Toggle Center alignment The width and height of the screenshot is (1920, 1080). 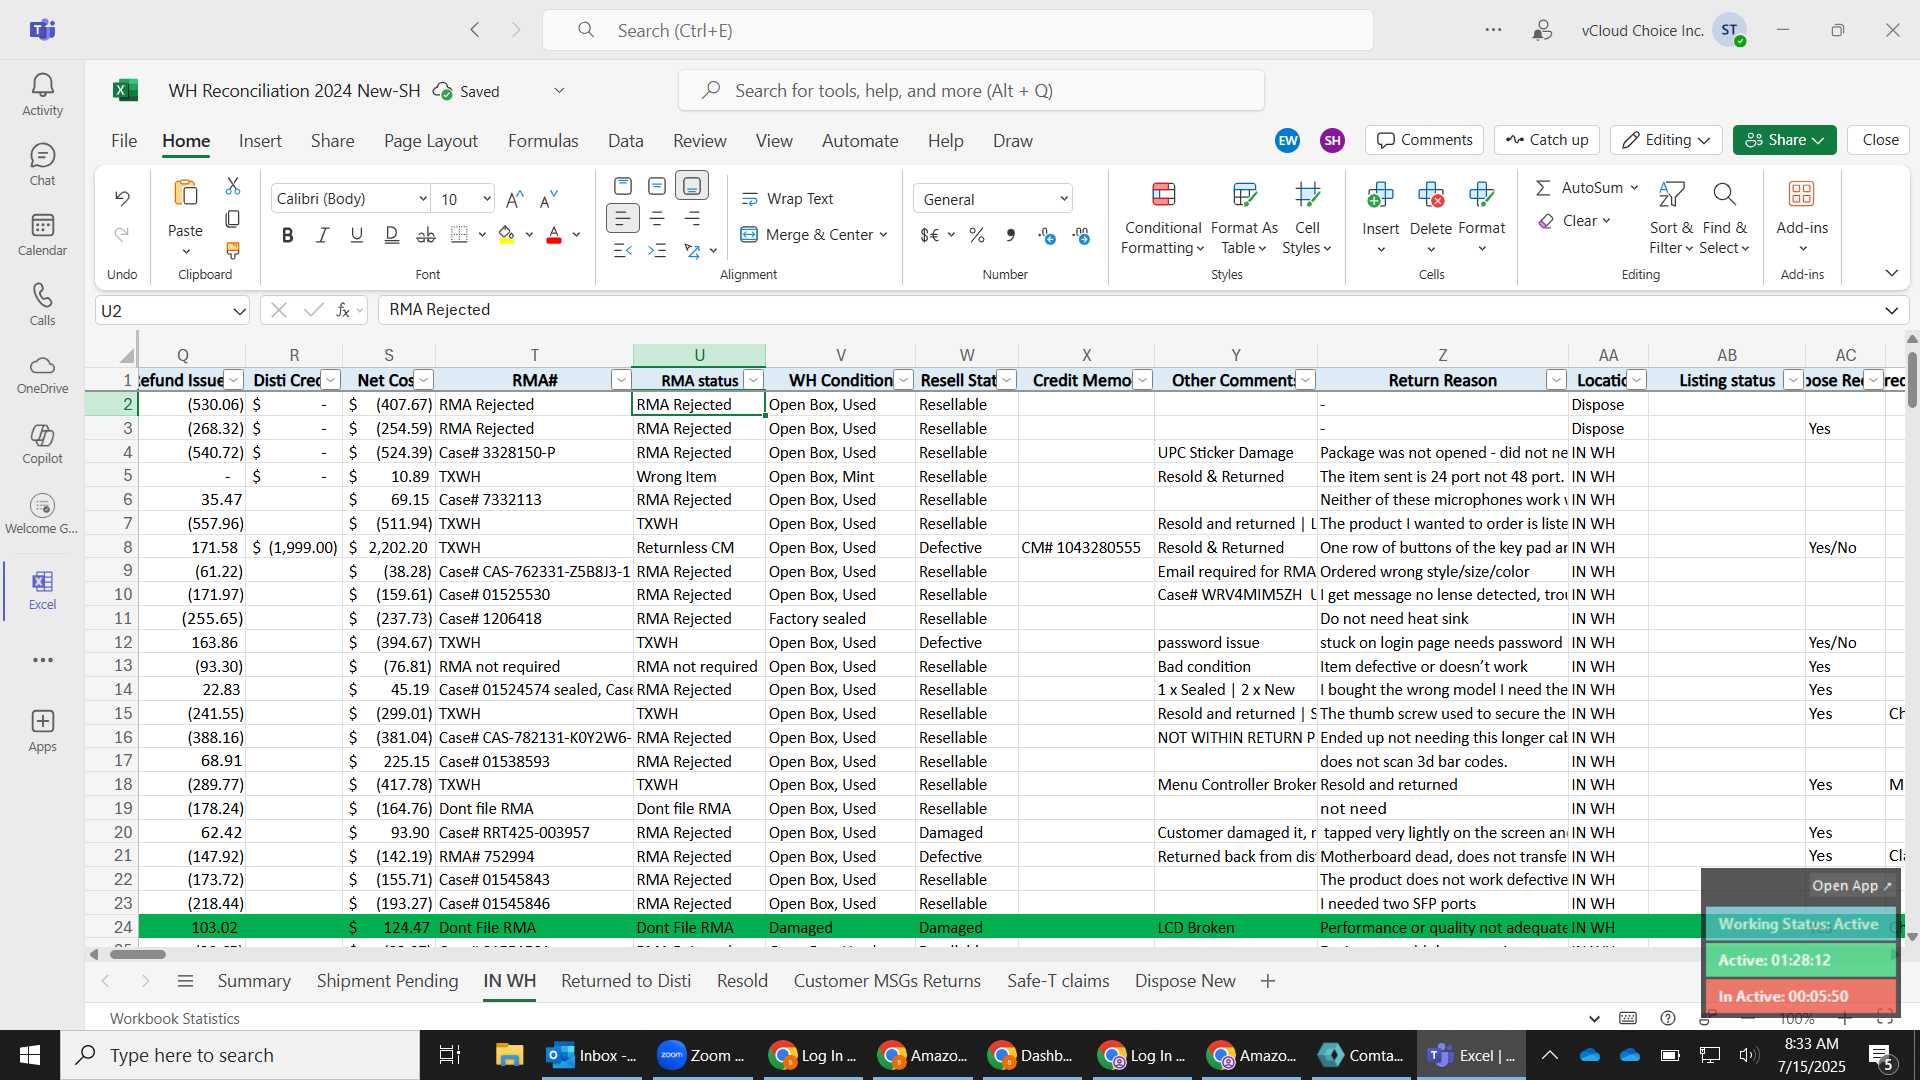pos(657,218)
